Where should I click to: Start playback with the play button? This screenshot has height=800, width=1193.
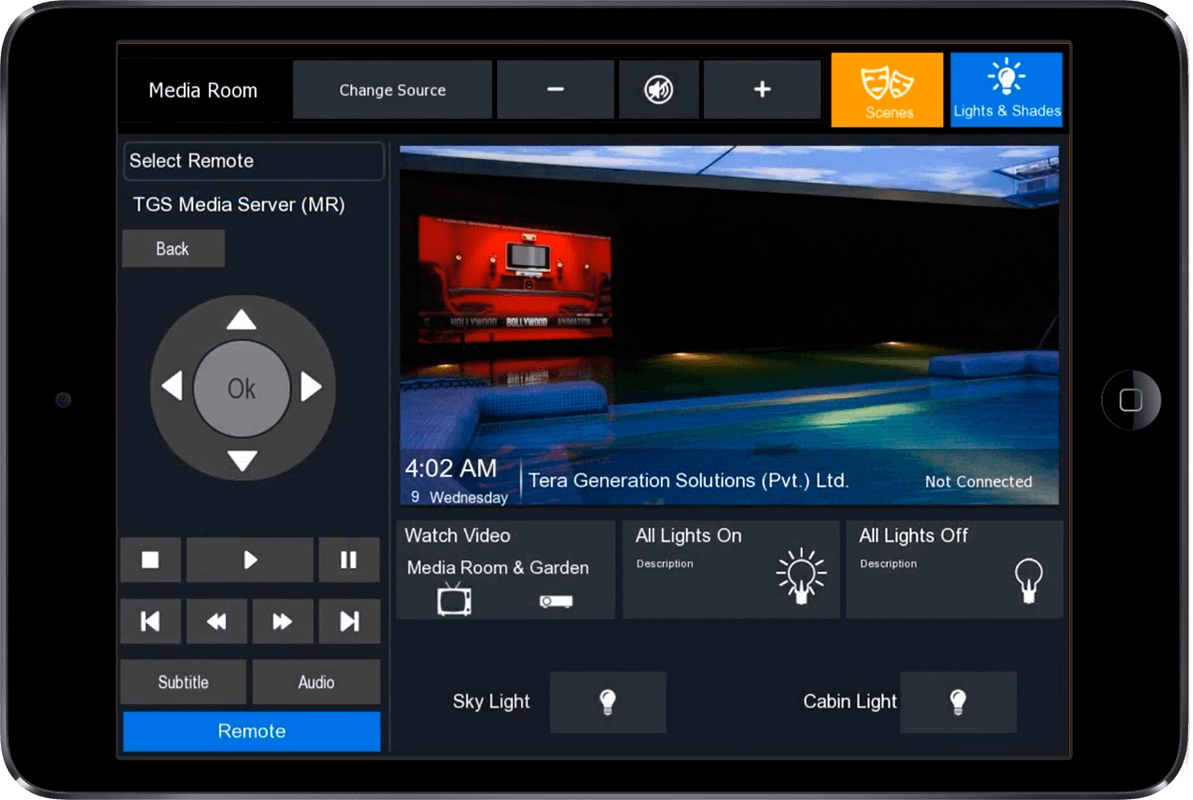click(250, 560)
